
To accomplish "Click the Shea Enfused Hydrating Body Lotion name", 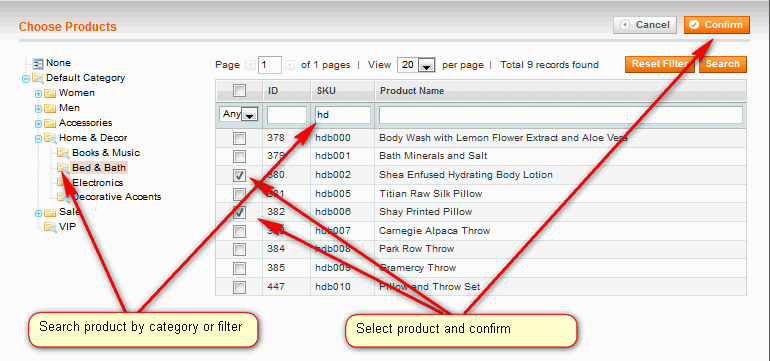I will (x=466, y=175).
